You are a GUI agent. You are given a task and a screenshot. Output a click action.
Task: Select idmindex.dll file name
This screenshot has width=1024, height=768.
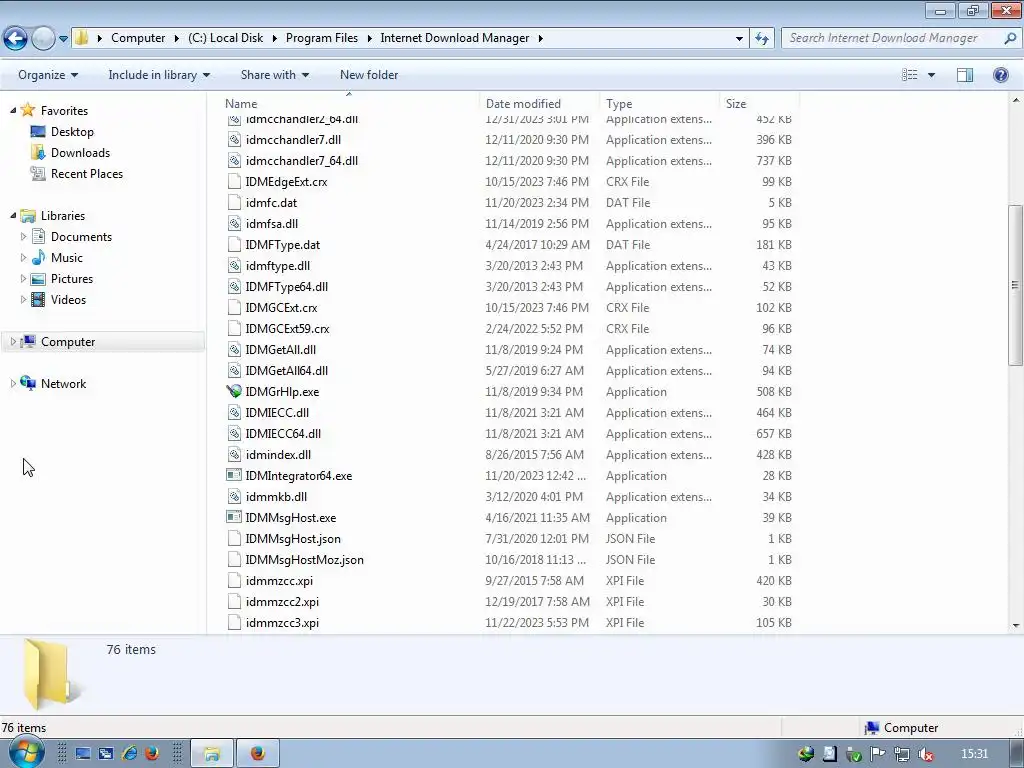pyautogui.click(x=278, y=455)
